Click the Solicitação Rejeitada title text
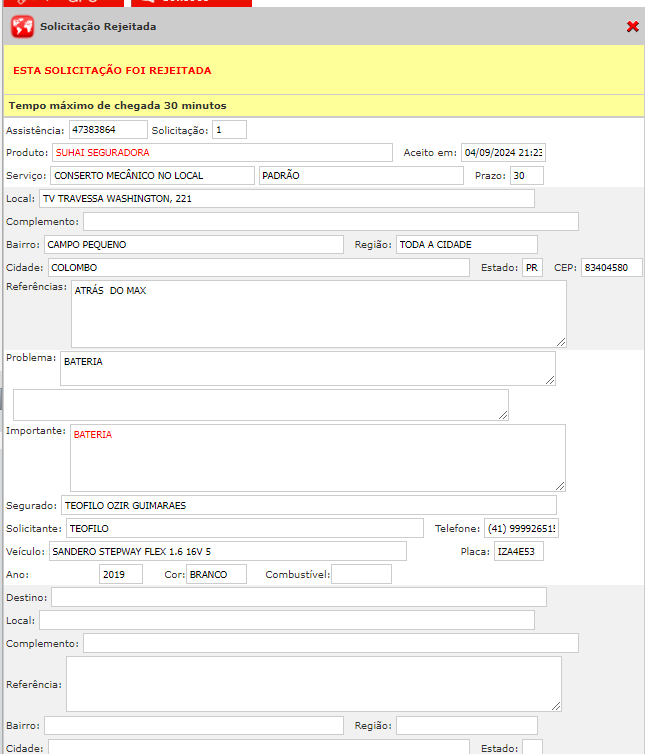Screen dimensions: 651x754 pyautogui.click(x=98, y=26)
